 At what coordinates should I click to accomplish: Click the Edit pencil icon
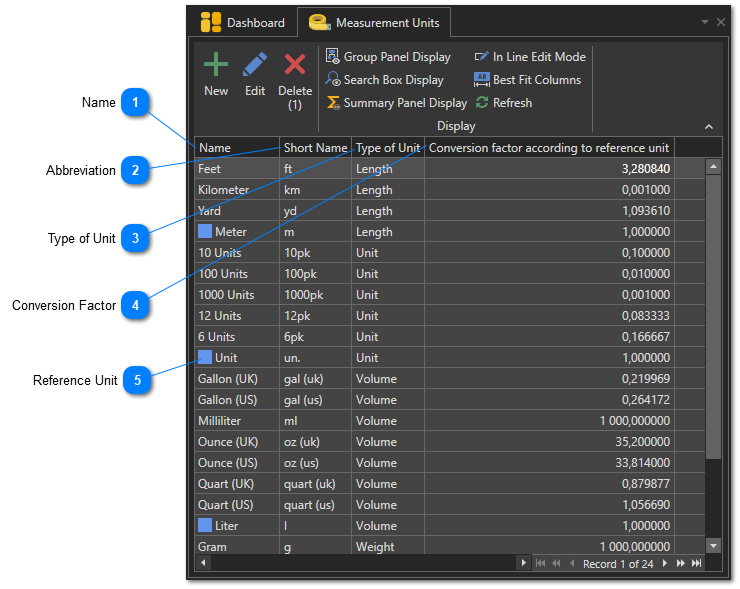[x=255, y=66]
